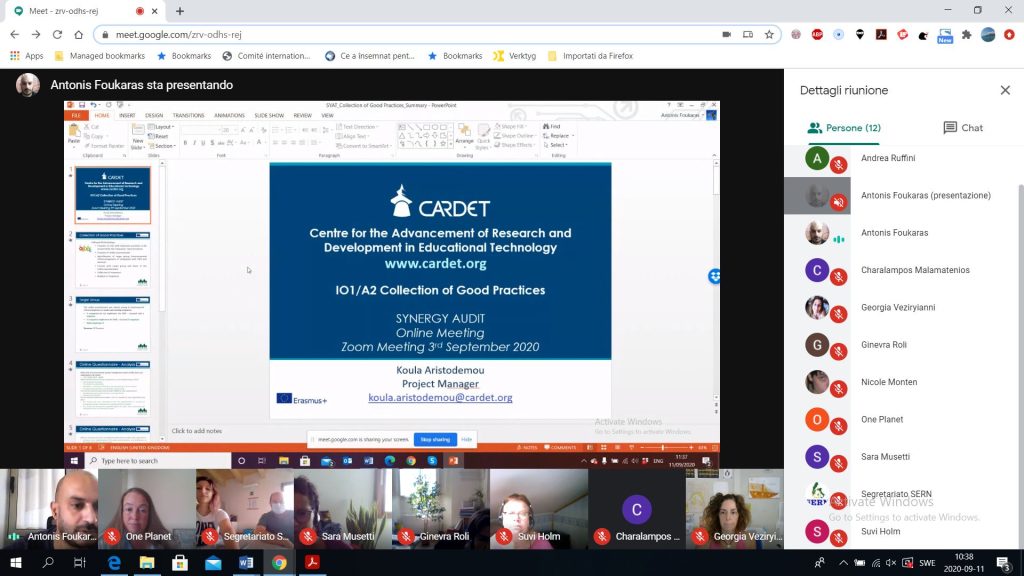Screen dimensions: 1024x576
Task: Open a new browser tab with plus
Action: [x=180, y=11]
